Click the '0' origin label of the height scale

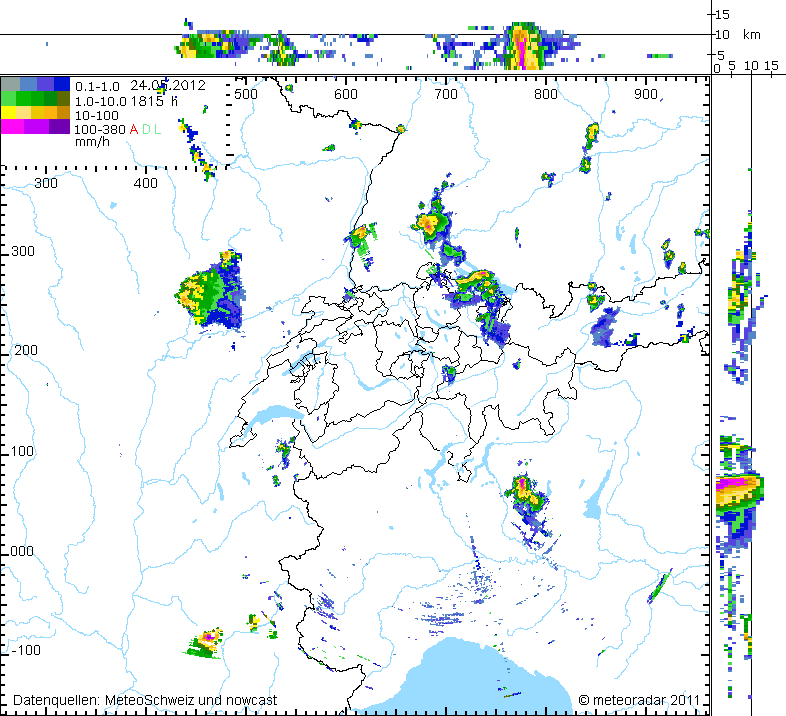coord(717,69)
